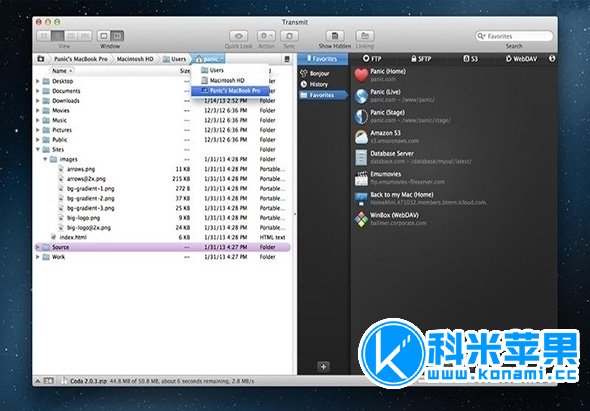Toggle Show Hidden files
The height and width of the screenshot is (411, 590).
[x=335, y=36]
